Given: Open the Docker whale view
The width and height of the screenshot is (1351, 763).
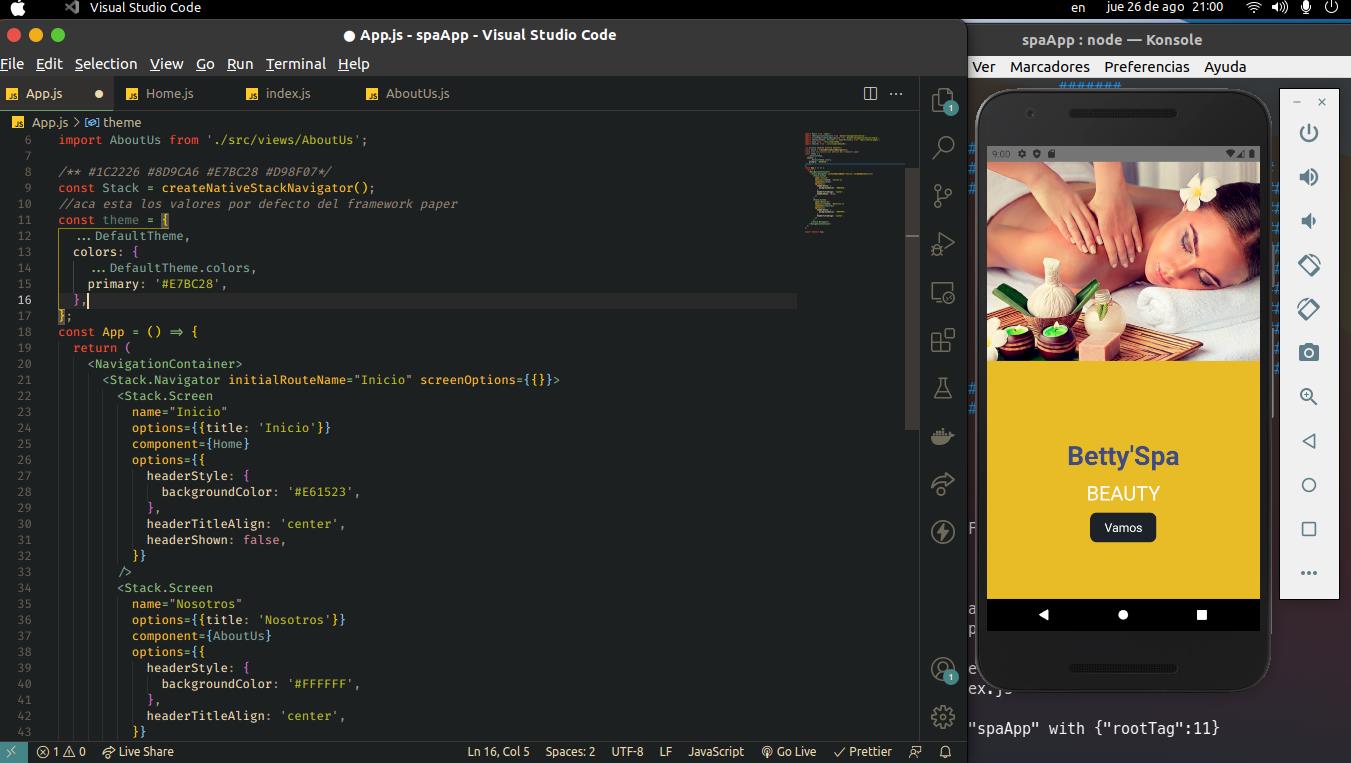Looking at the screenshot, I should click(x=943, y=436).
